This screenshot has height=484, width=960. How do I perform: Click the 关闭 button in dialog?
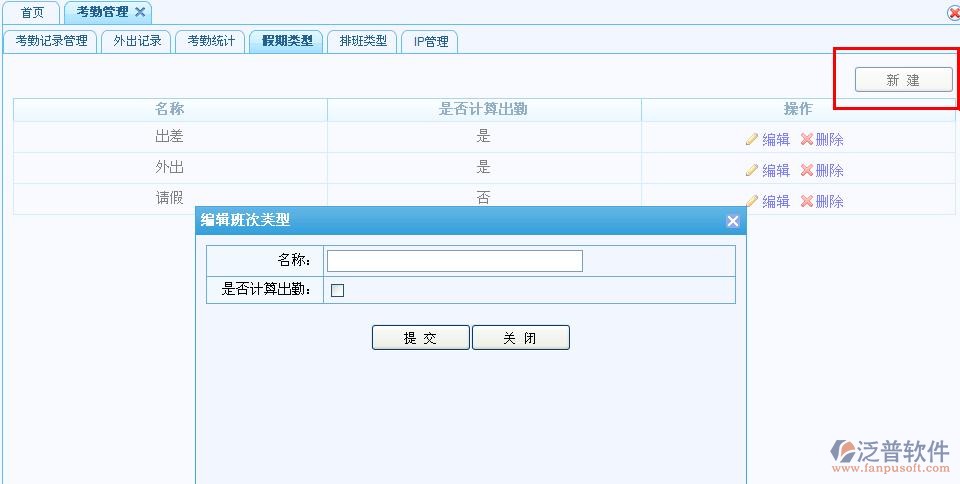(520, 337)
